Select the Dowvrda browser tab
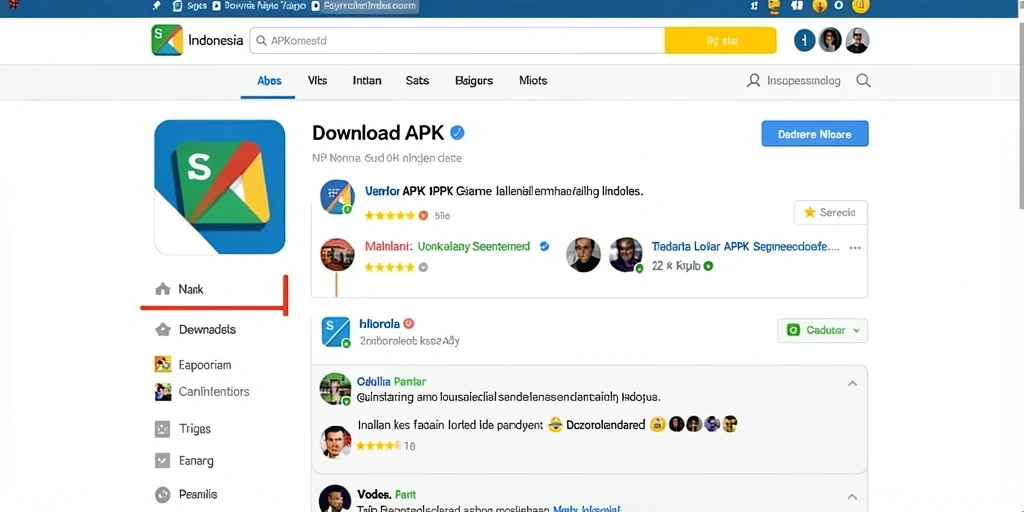Viewport: 1024px width, 512px height. point(259,6)
